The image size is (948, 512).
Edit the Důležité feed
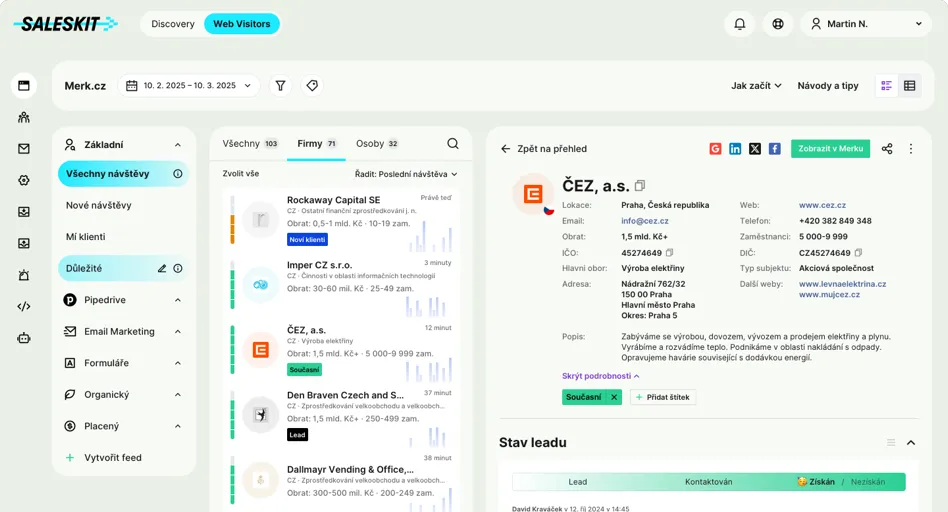tap(161, 268)
